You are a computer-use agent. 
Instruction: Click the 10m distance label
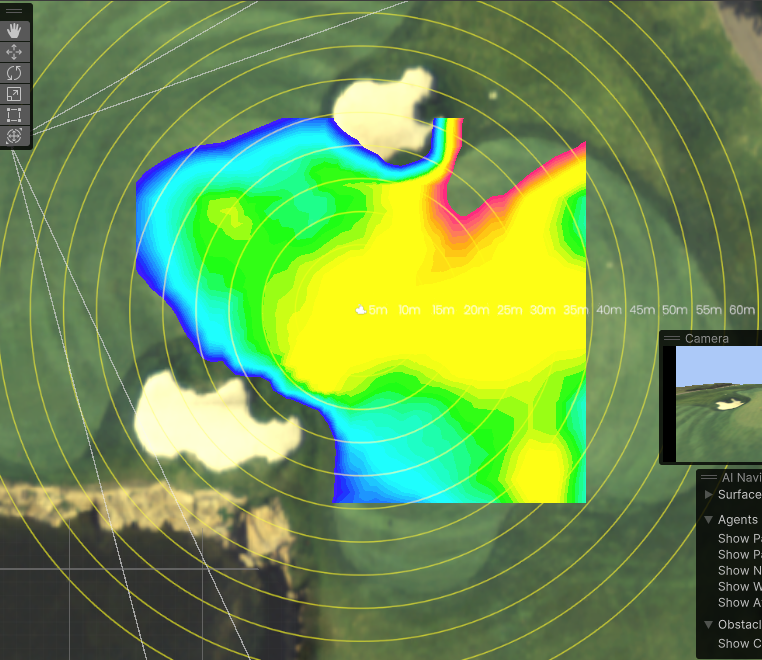tap(409, 310)
